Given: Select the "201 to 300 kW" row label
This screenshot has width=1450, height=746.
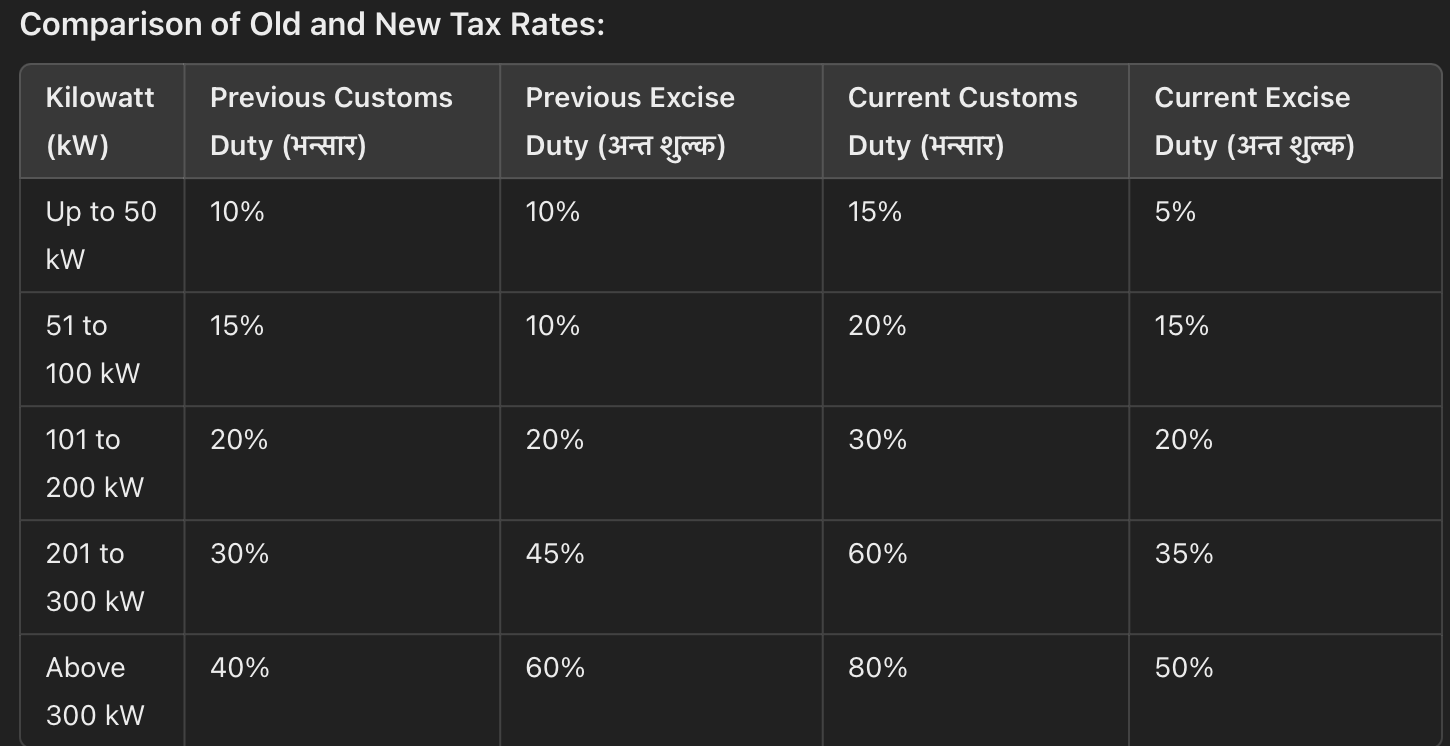Looking at the screenshot, I should pos(94,577).
